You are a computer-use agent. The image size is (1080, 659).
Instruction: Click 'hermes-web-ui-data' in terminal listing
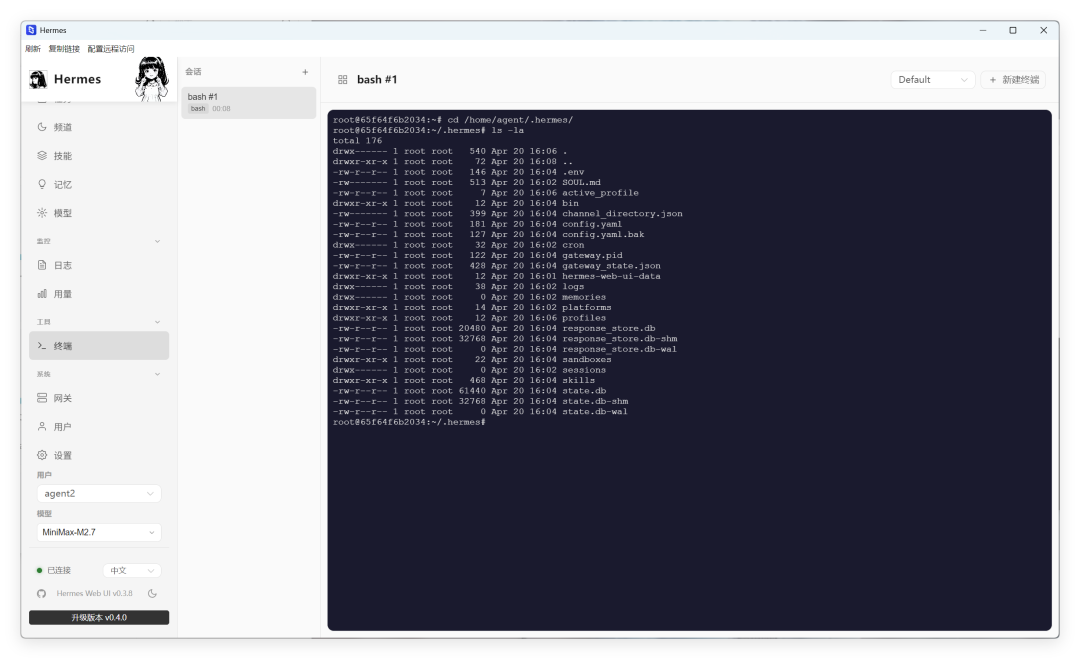pos(611,276)
